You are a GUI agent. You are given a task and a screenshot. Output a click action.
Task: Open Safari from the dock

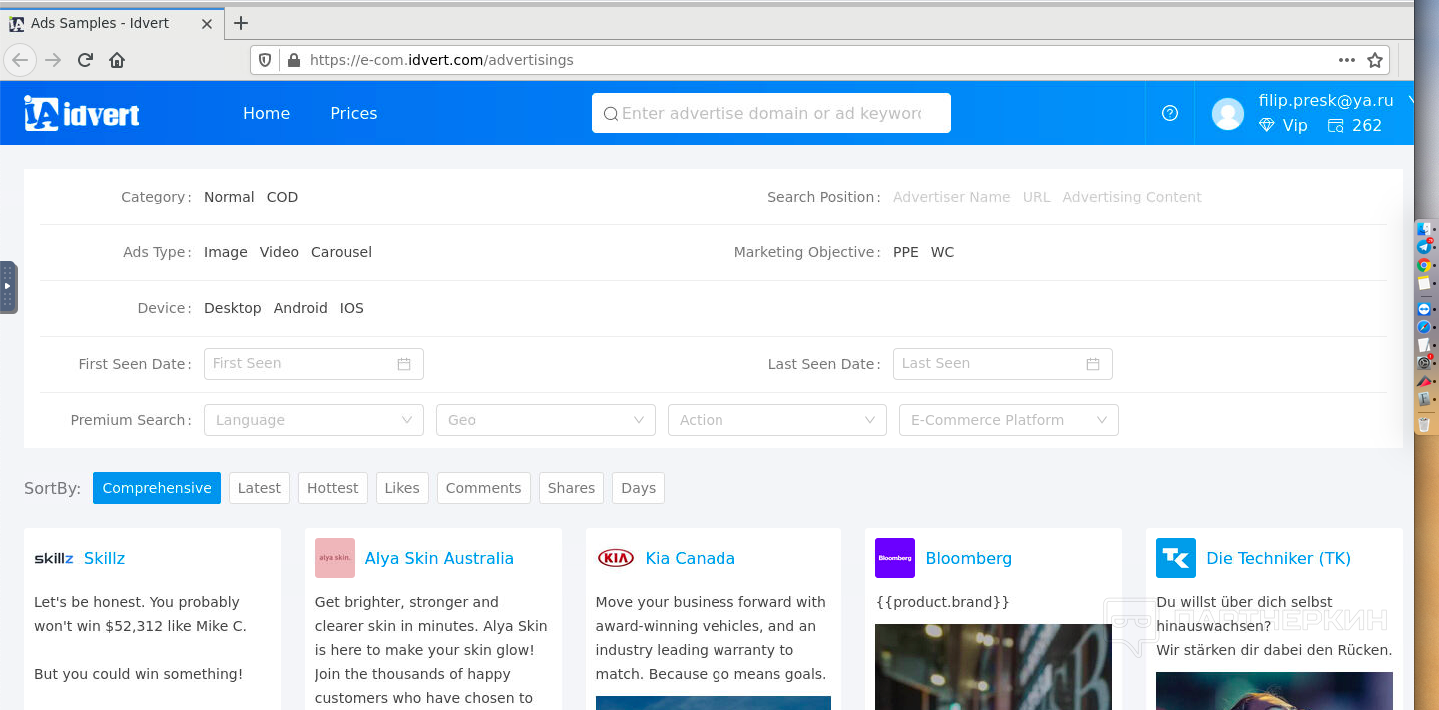1424,327
